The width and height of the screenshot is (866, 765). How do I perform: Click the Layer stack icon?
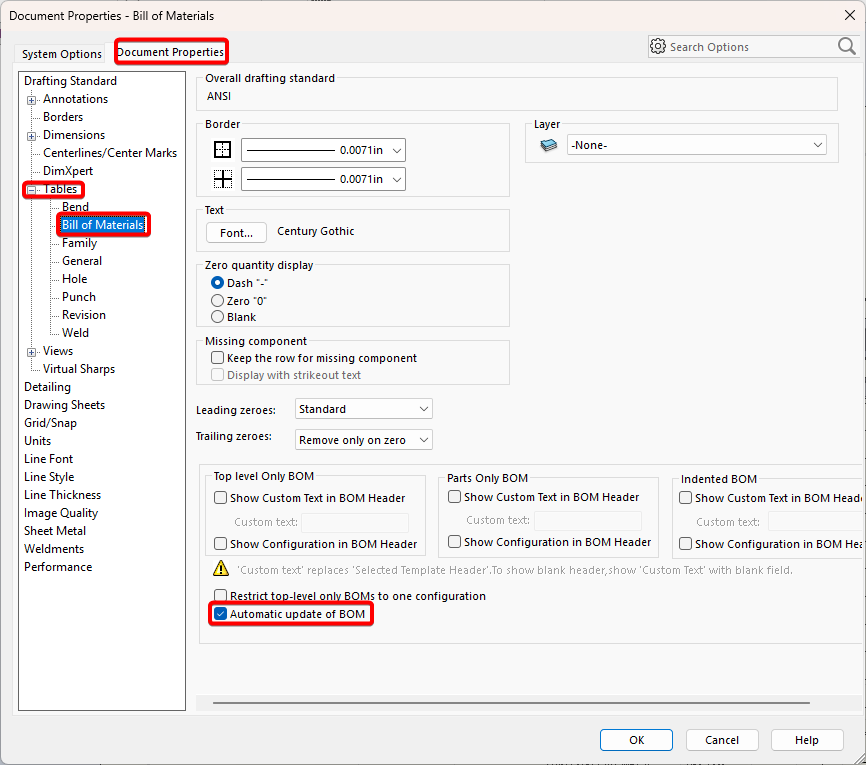(548, 145)
